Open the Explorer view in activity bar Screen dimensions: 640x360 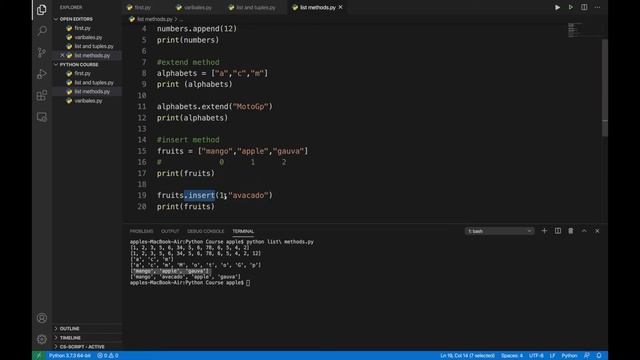[x=42, y=9]
